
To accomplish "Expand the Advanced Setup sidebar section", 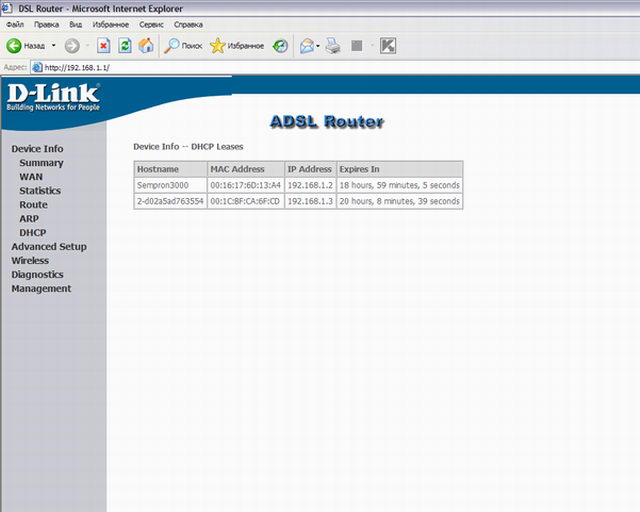I will pyautogui.click(x=48, y=247).
